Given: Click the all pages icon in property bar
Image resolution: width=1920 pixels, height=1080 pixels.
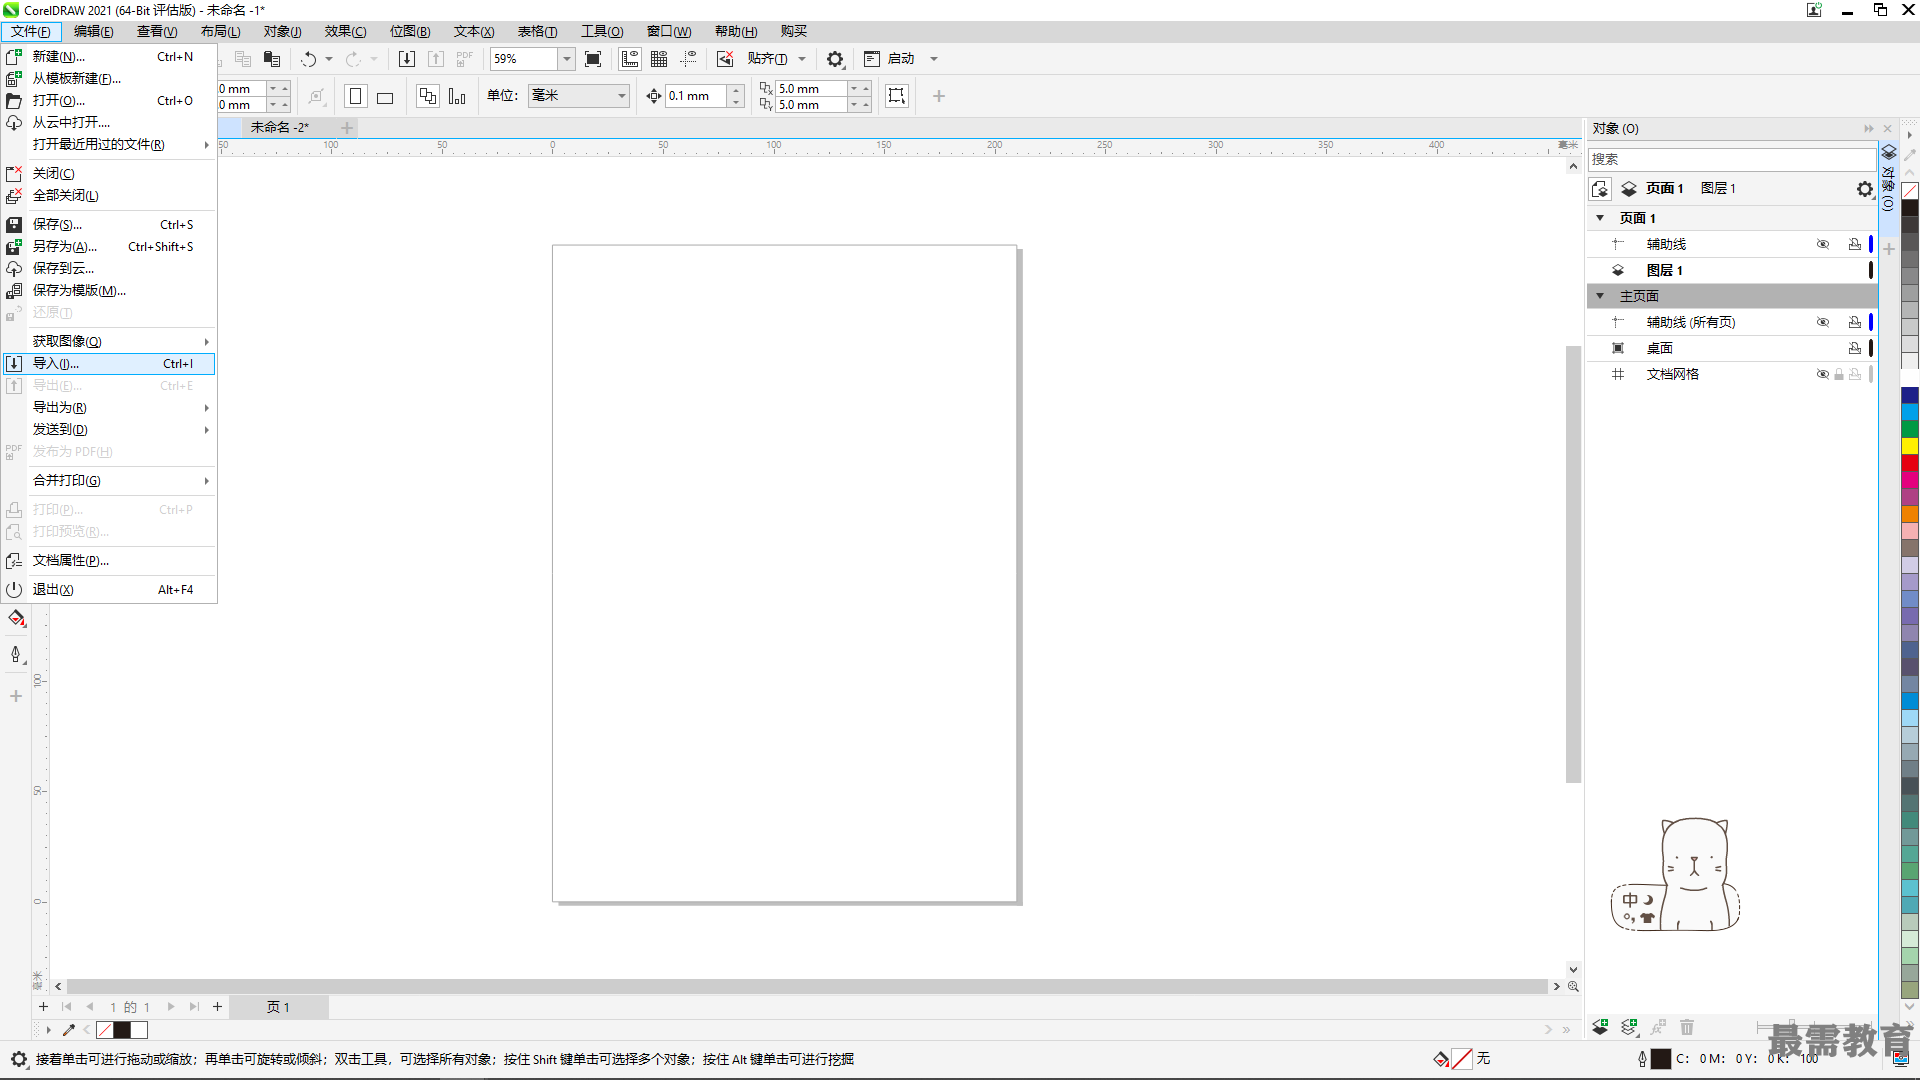Looking at the screenshot, I should point(428,96).
